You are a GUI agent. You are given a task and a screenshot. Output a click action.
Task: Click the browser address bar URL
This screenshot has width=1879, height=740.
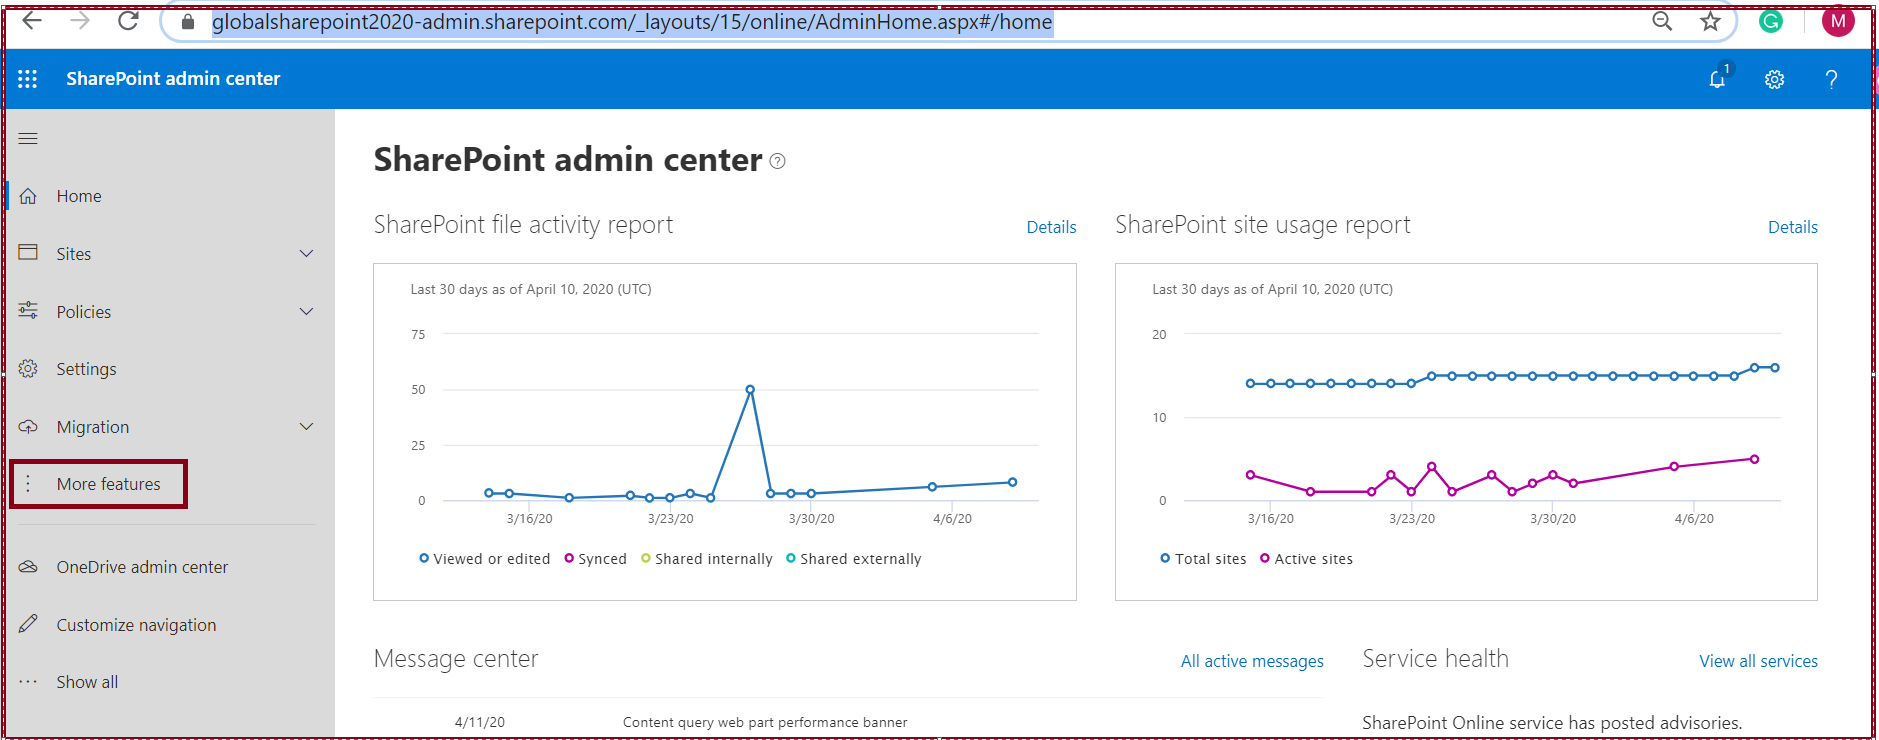tap(632, 22)
